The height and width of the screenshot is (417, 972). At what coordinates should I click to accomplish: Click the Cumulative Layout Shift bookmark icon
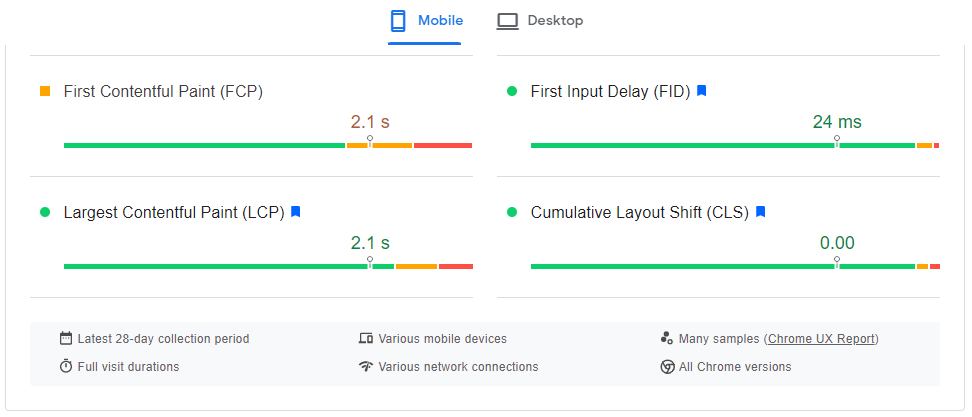pos(760,212)
